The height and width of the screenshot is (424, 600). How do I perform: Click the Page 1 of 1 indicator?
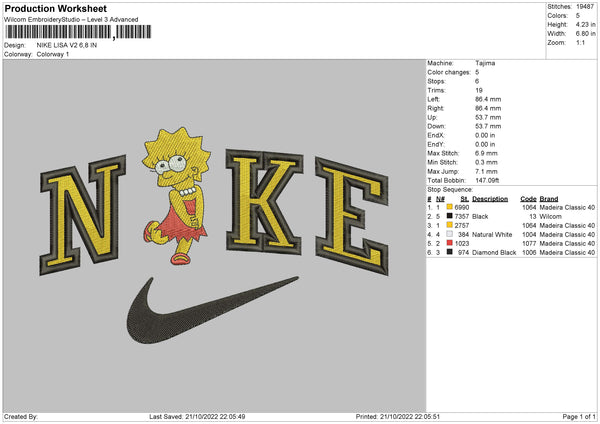pyautogui.click(x=579, y=417)
